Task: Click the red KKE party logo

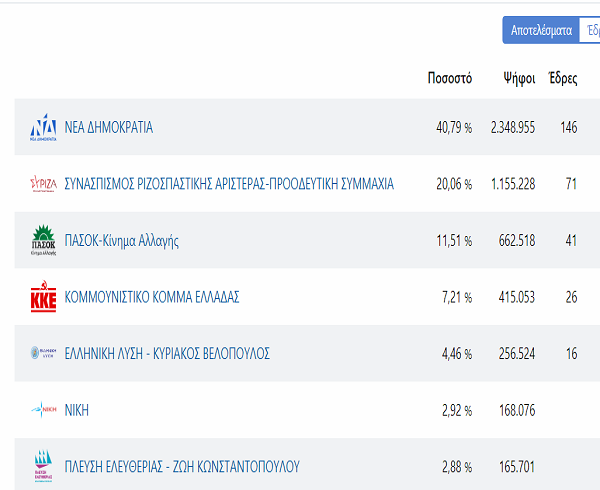Action: pyautogui.click(x=43, y=296)
